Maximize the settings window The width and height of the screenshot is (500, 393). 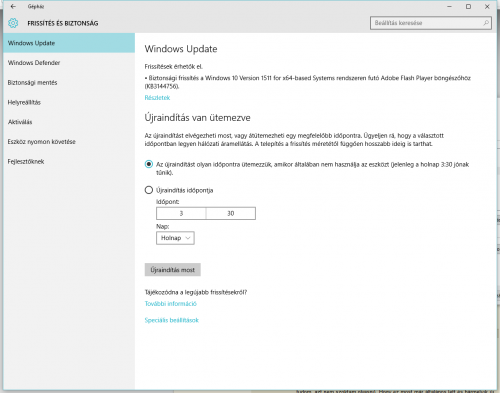point(468,6)
